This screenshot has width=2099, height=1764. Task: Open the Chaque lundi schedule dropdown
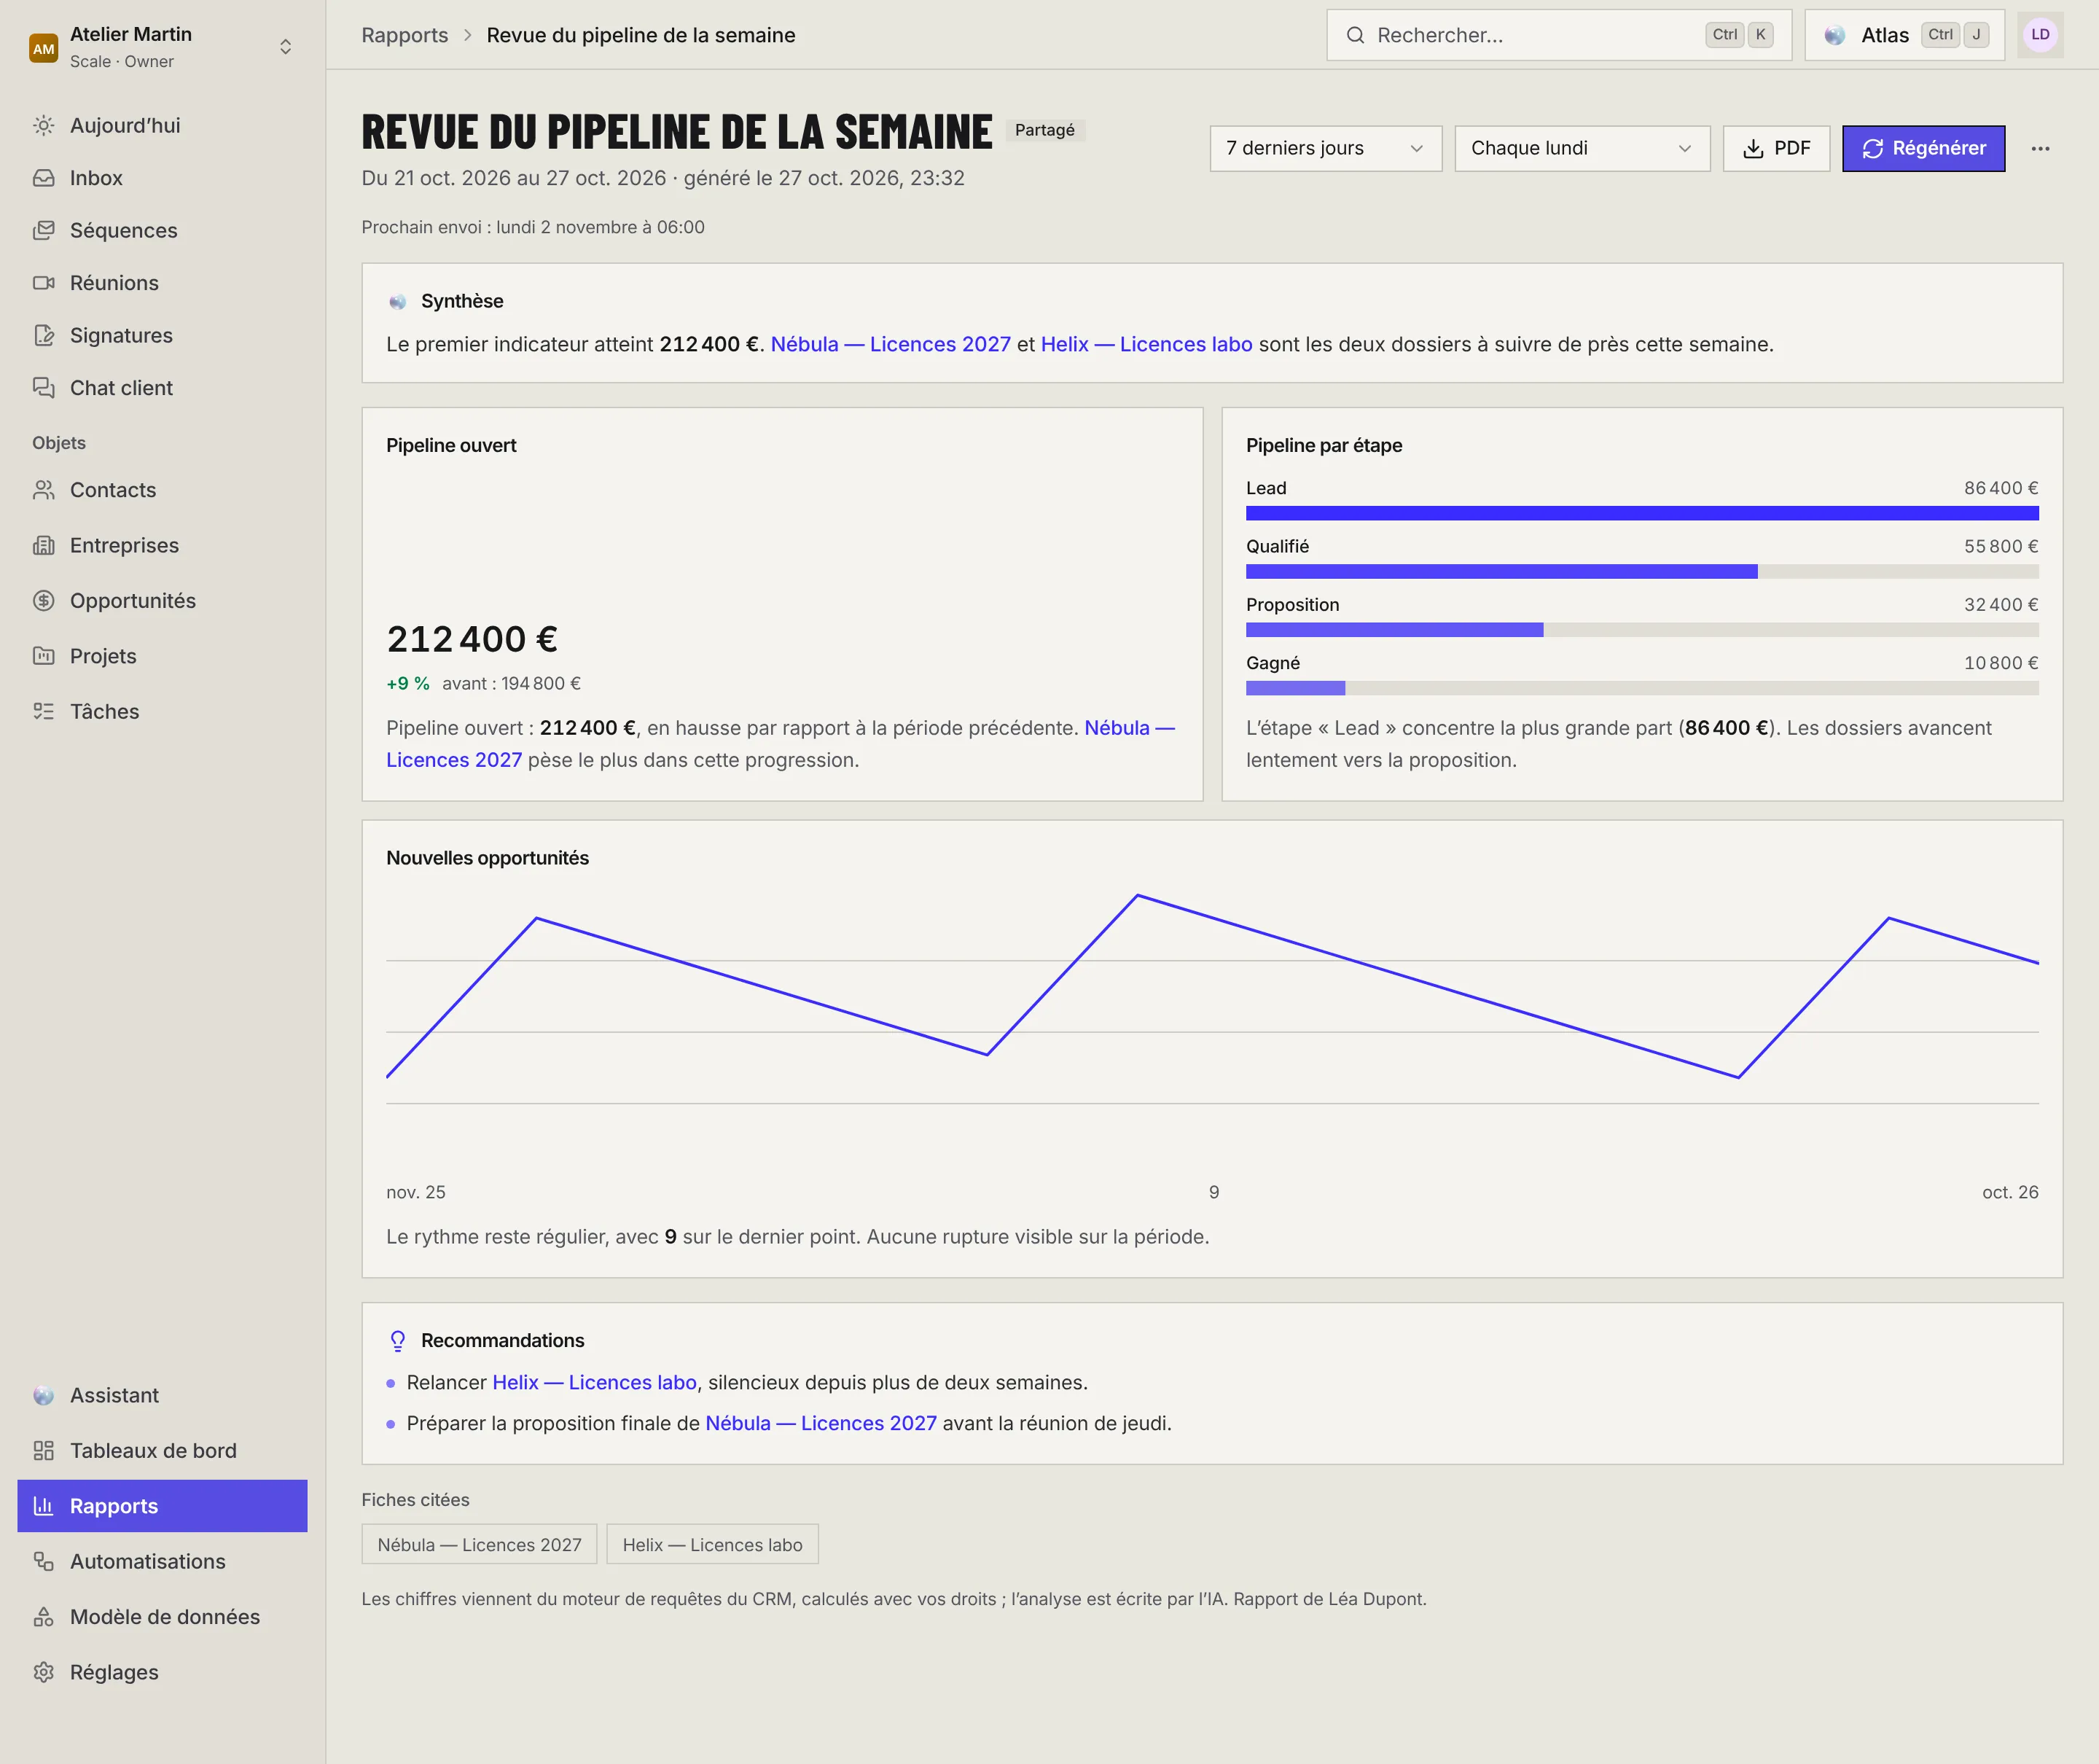[x=1582, y=149]
